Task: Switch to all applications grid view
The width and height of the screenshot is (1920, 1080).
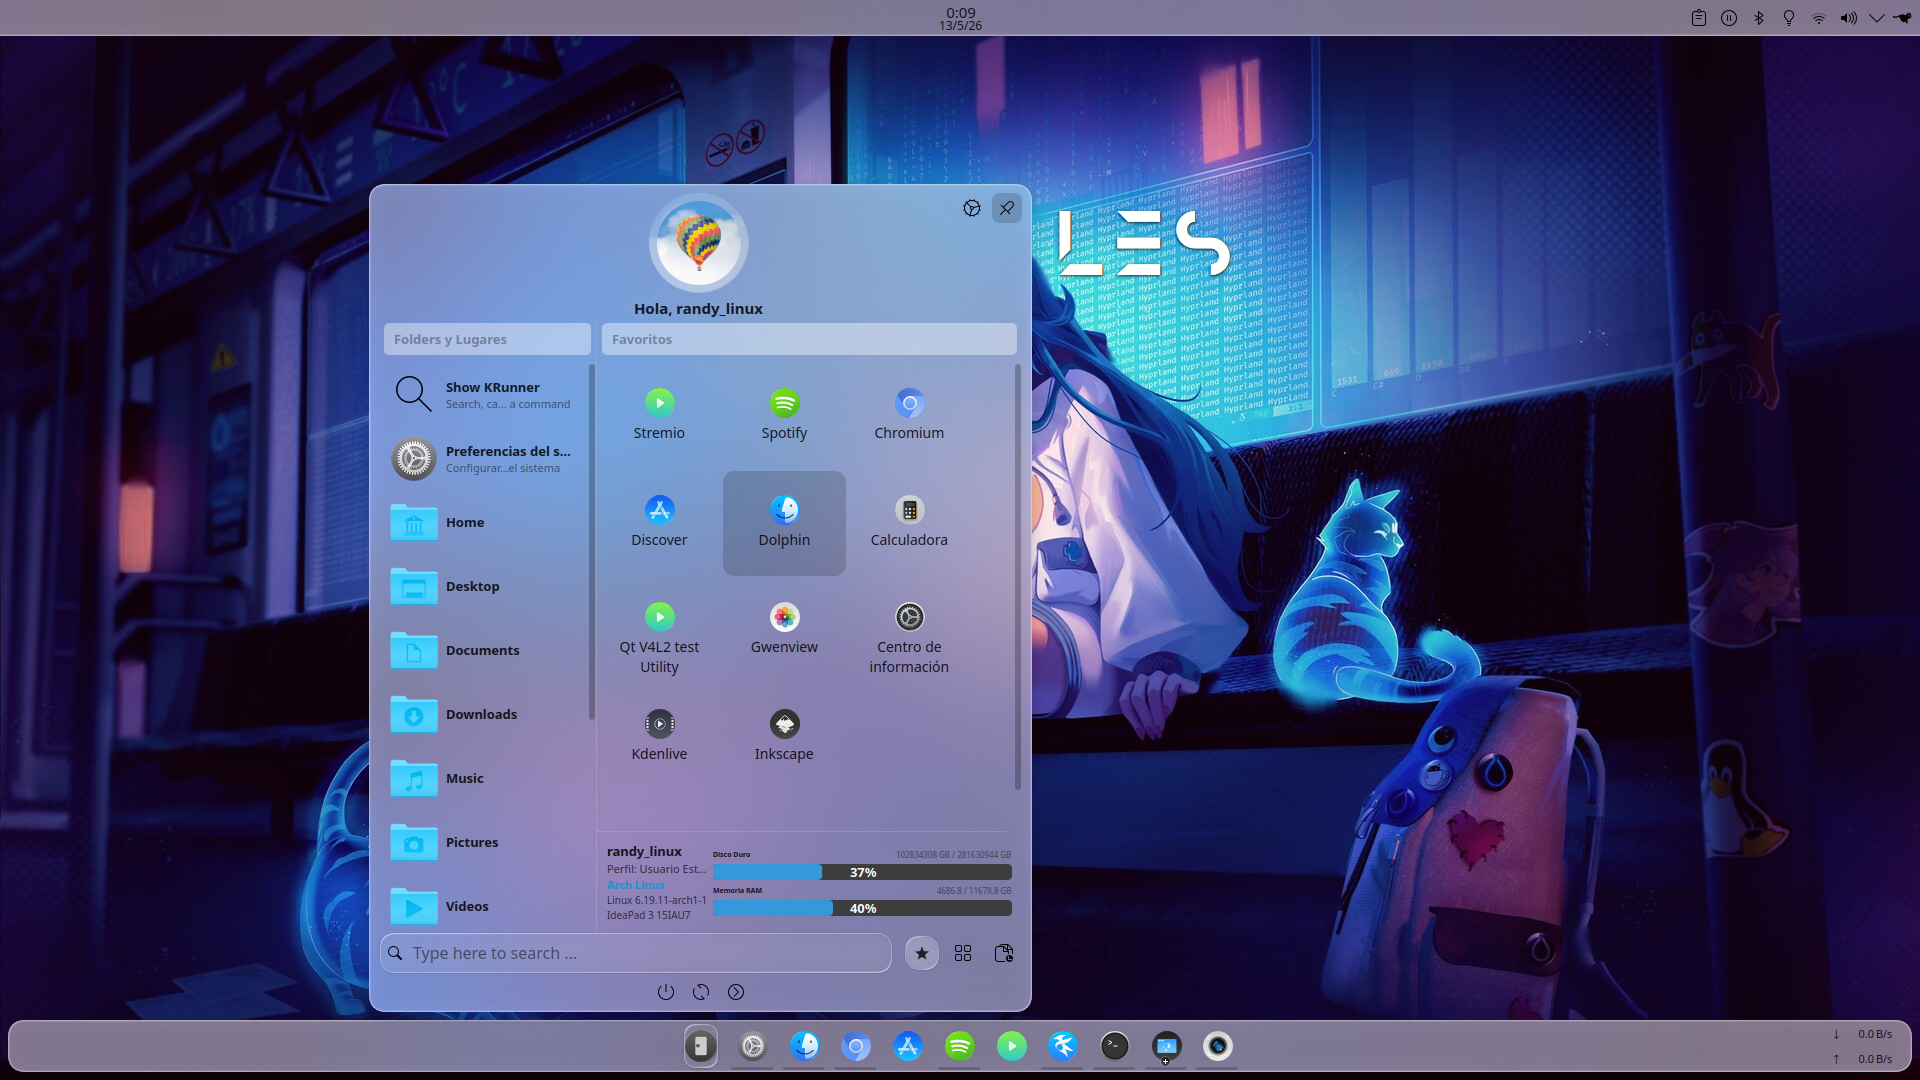Action: point(963,953)
